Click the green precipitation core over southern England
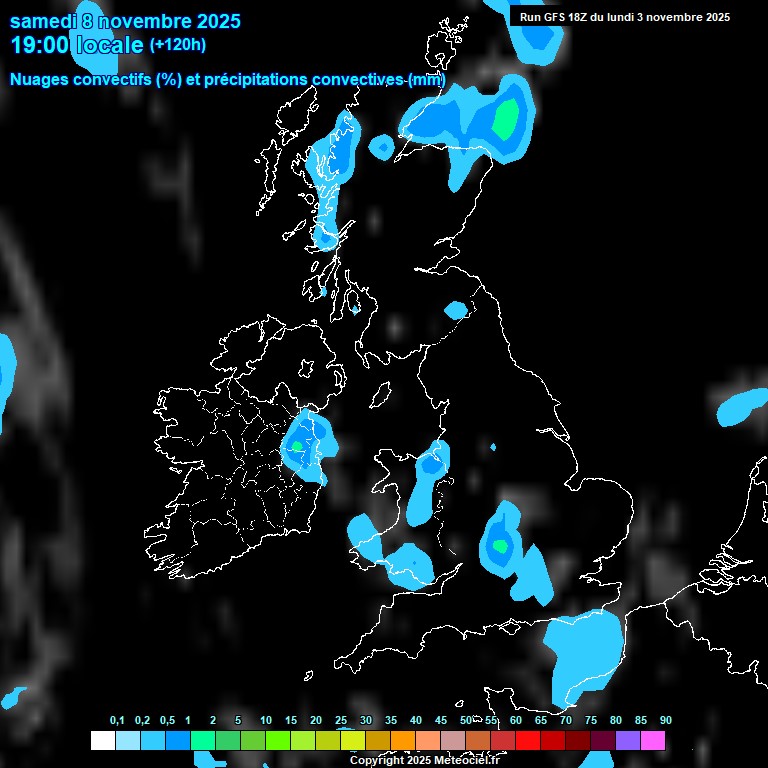Viewport: 768px width, 768px height. [498, 546]
